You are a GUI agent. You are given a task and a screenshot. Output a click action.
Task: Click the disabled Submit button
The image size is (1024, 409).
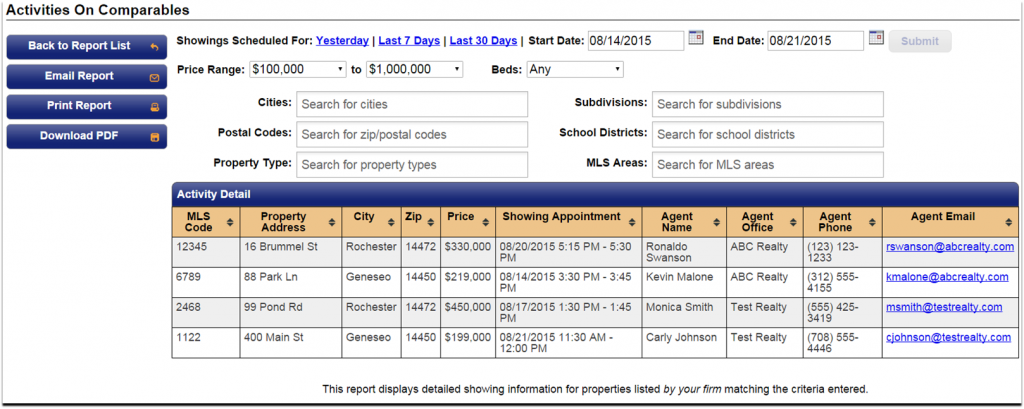920,41
